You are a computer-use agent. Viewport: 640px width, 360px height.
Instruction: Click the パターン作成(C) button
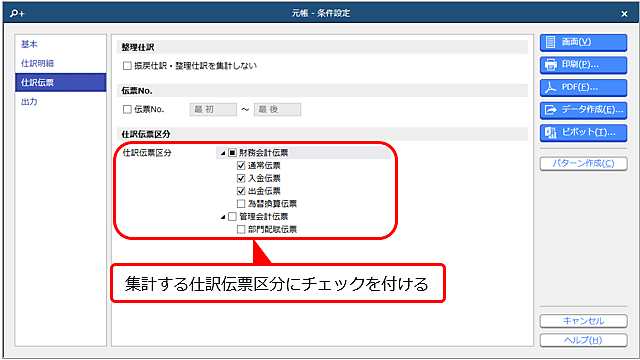(583, 164)
